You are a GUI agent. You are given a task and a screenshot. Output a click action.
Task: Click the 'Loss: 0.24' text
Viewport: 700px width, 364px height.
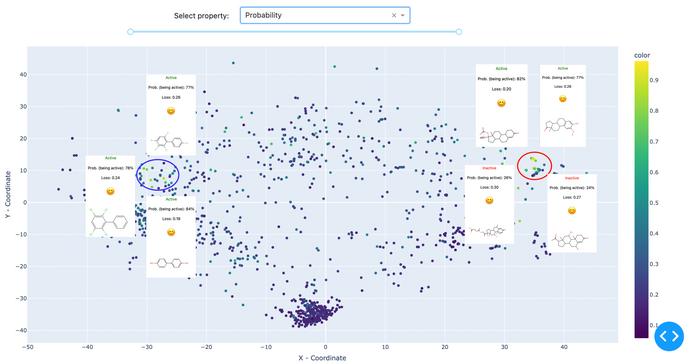tap(110, 178)
